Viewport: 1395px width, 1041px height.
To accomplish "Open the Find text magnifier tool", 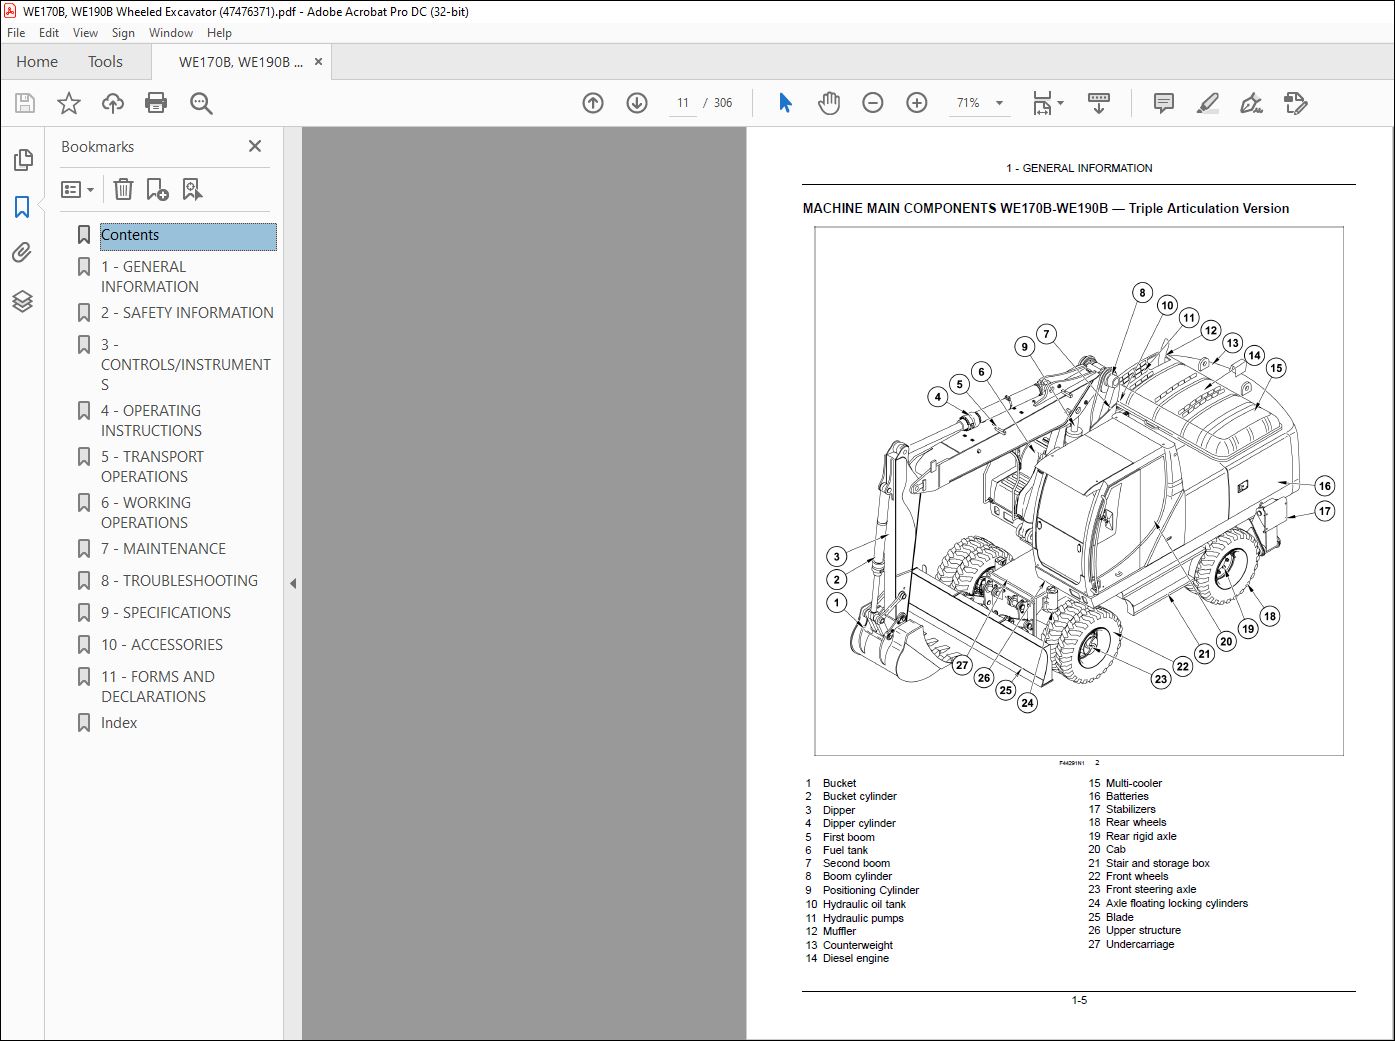I will pos(201,103).
